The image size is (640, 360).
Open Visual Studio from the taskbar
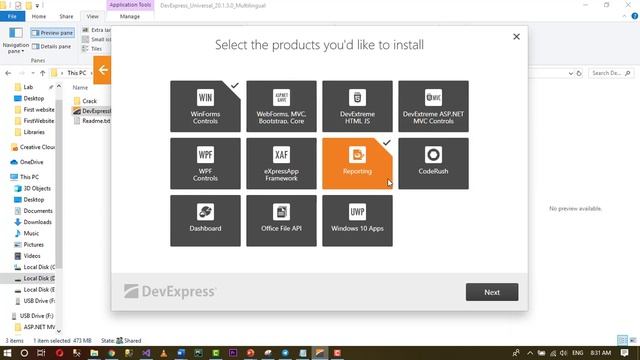(147, 353)
